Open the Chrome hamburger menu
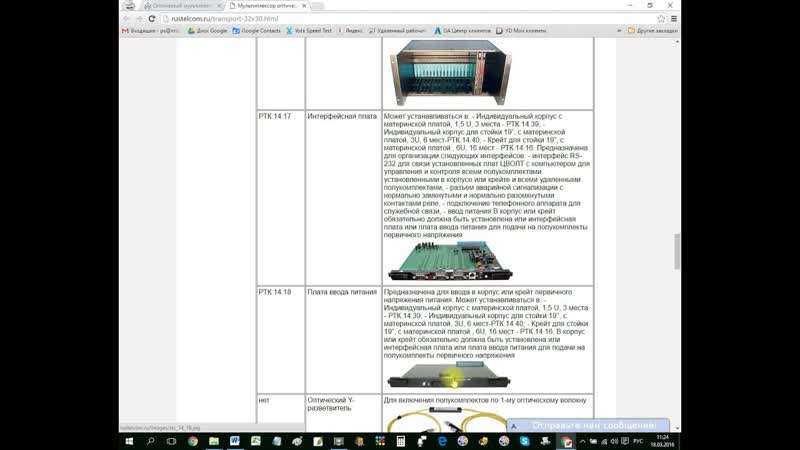Viewport: 800px width, 450px height. 673,19
